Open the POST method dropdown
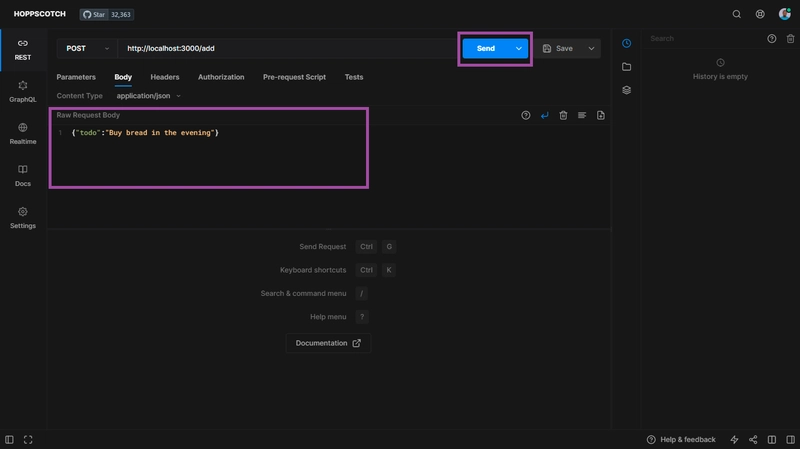 click(87, 48)
